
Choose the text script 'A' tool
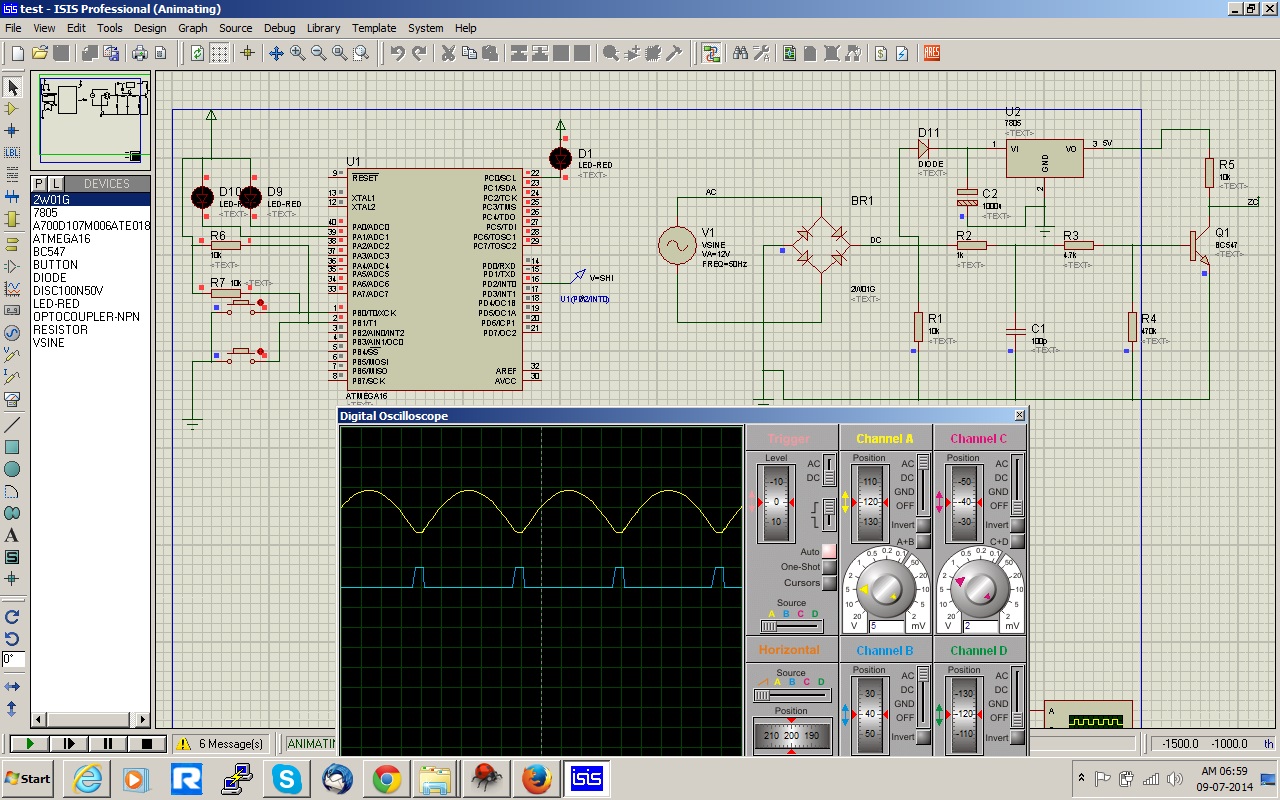tap(12, 535)
